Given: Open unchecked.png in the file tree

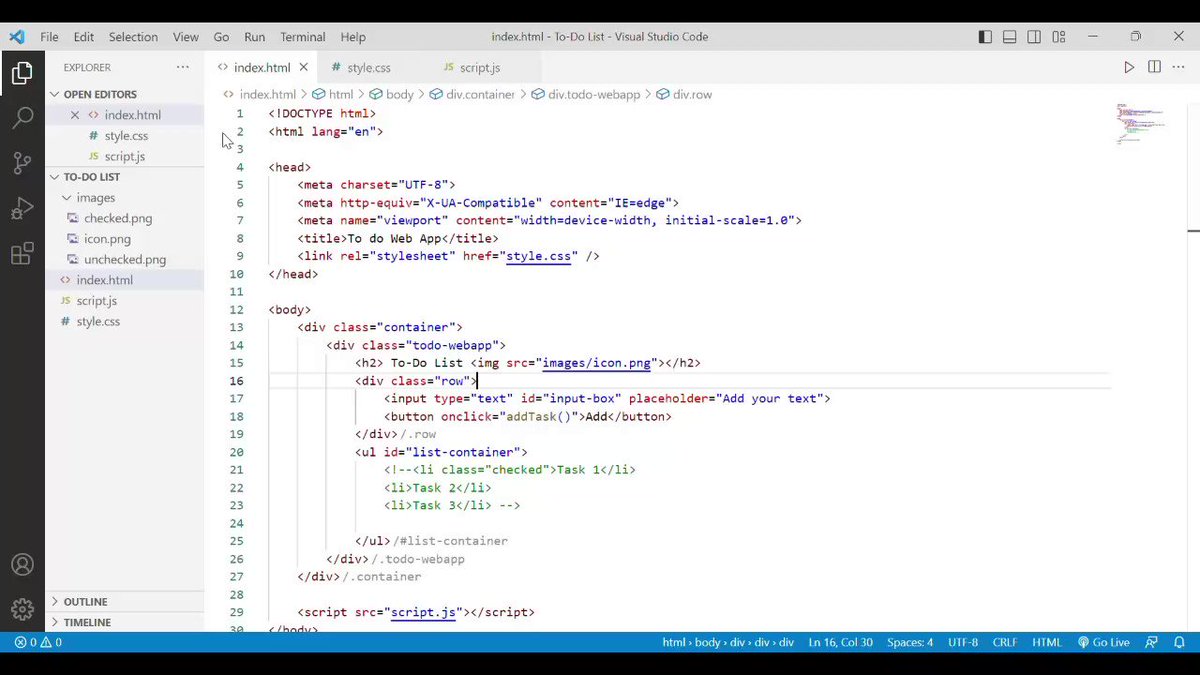Looking at the screenshot, I should point(125,260).
